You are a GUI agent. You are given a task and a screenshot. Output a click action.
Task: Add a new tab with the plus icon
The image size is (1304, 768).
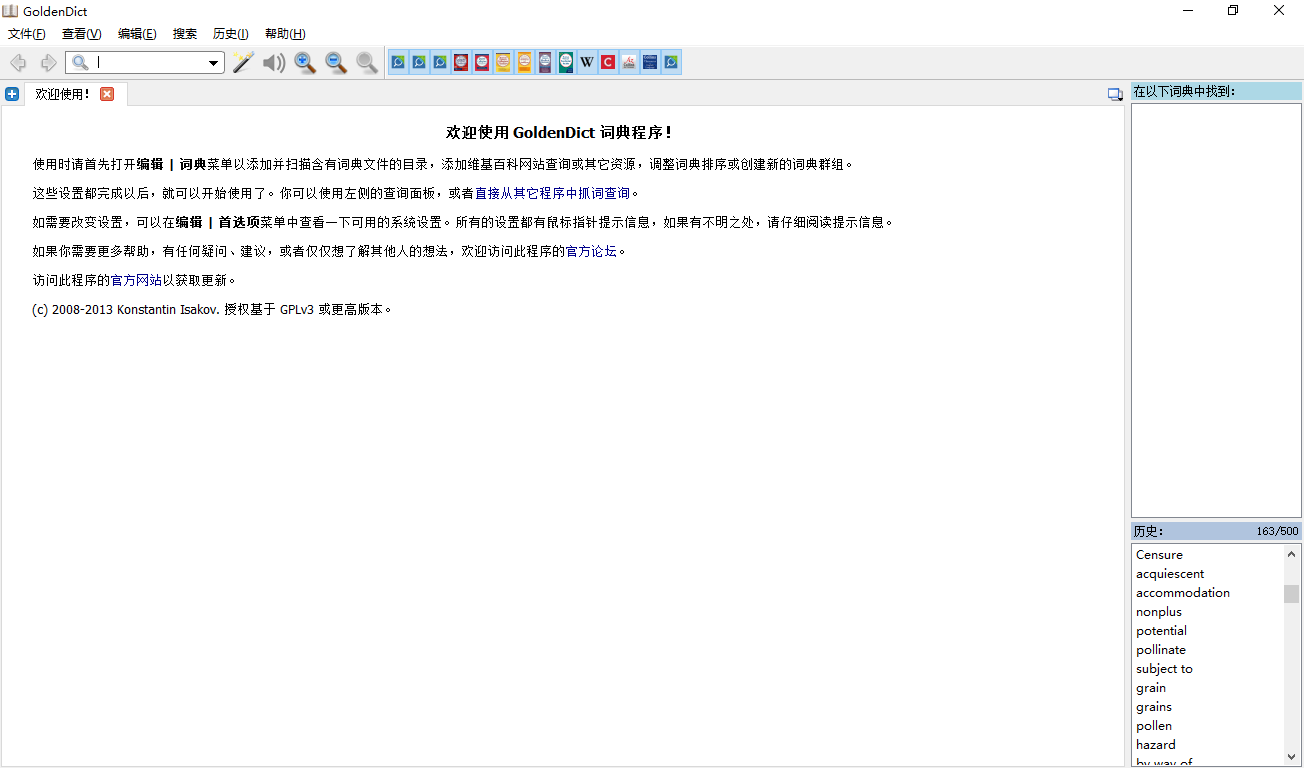(12, 94)
